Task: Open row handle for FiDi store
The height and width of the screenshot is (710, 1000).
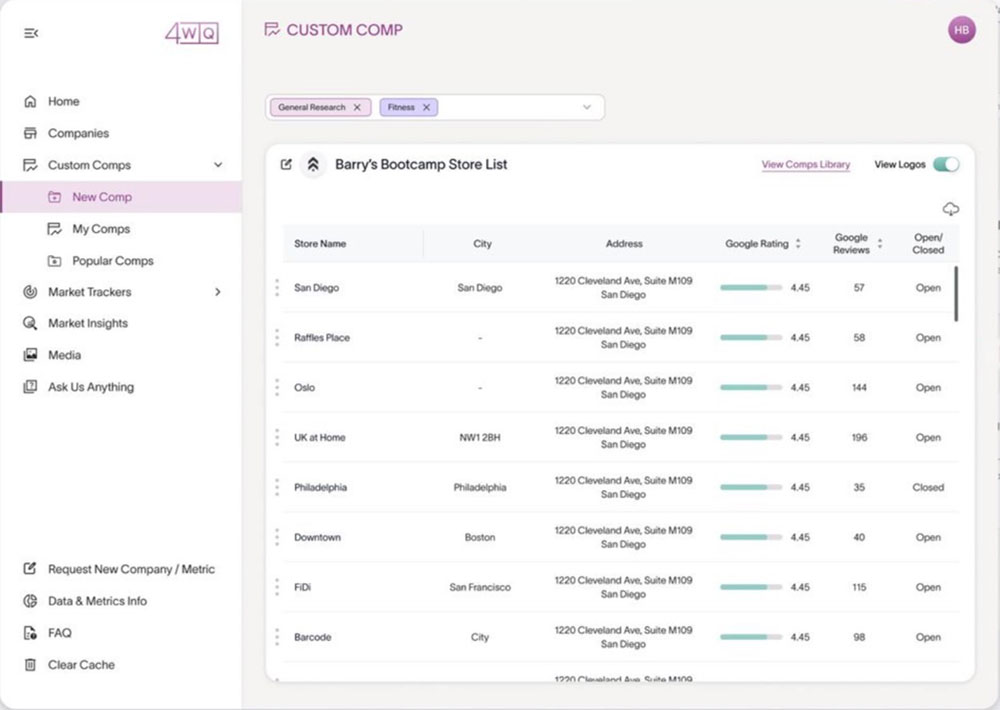Action: pyautogui.click(x=277, y=587)
